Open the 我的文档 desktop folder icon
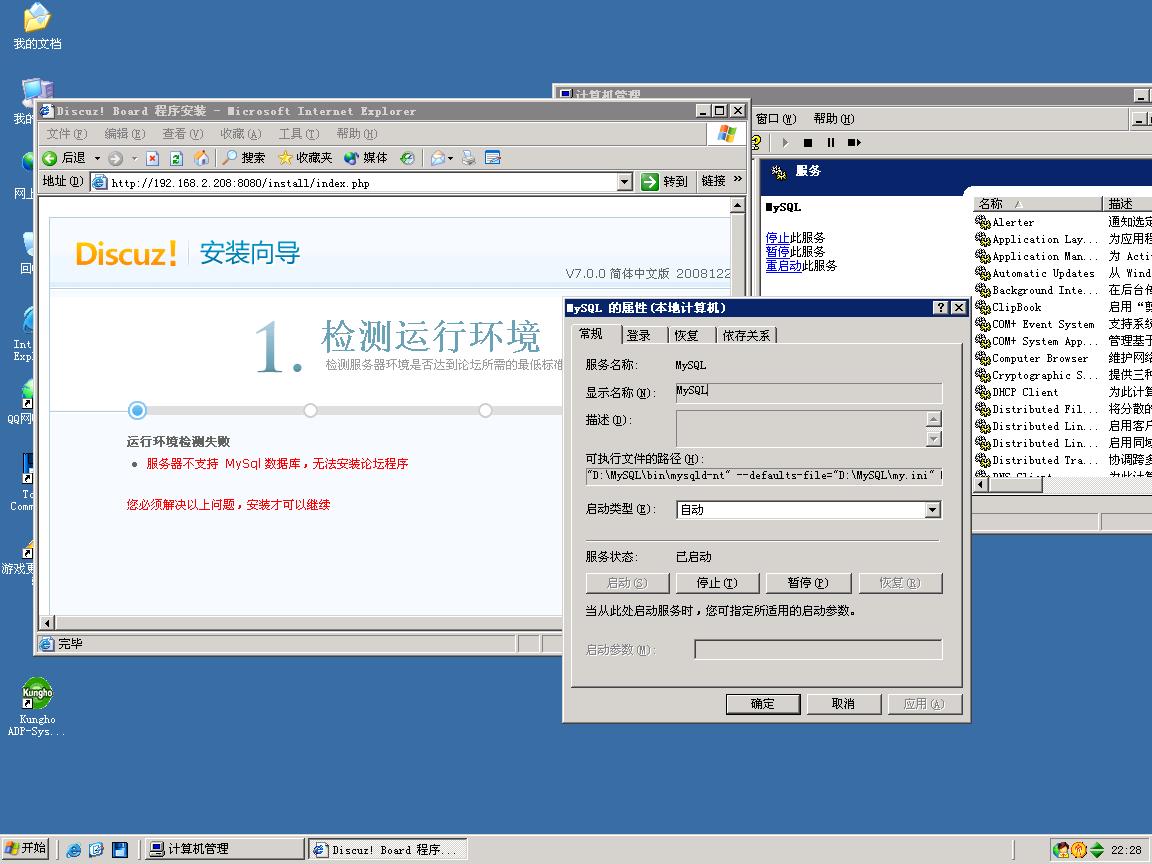Image resolution: width=1152 pixels, height=864 pixels. point(37,26)
